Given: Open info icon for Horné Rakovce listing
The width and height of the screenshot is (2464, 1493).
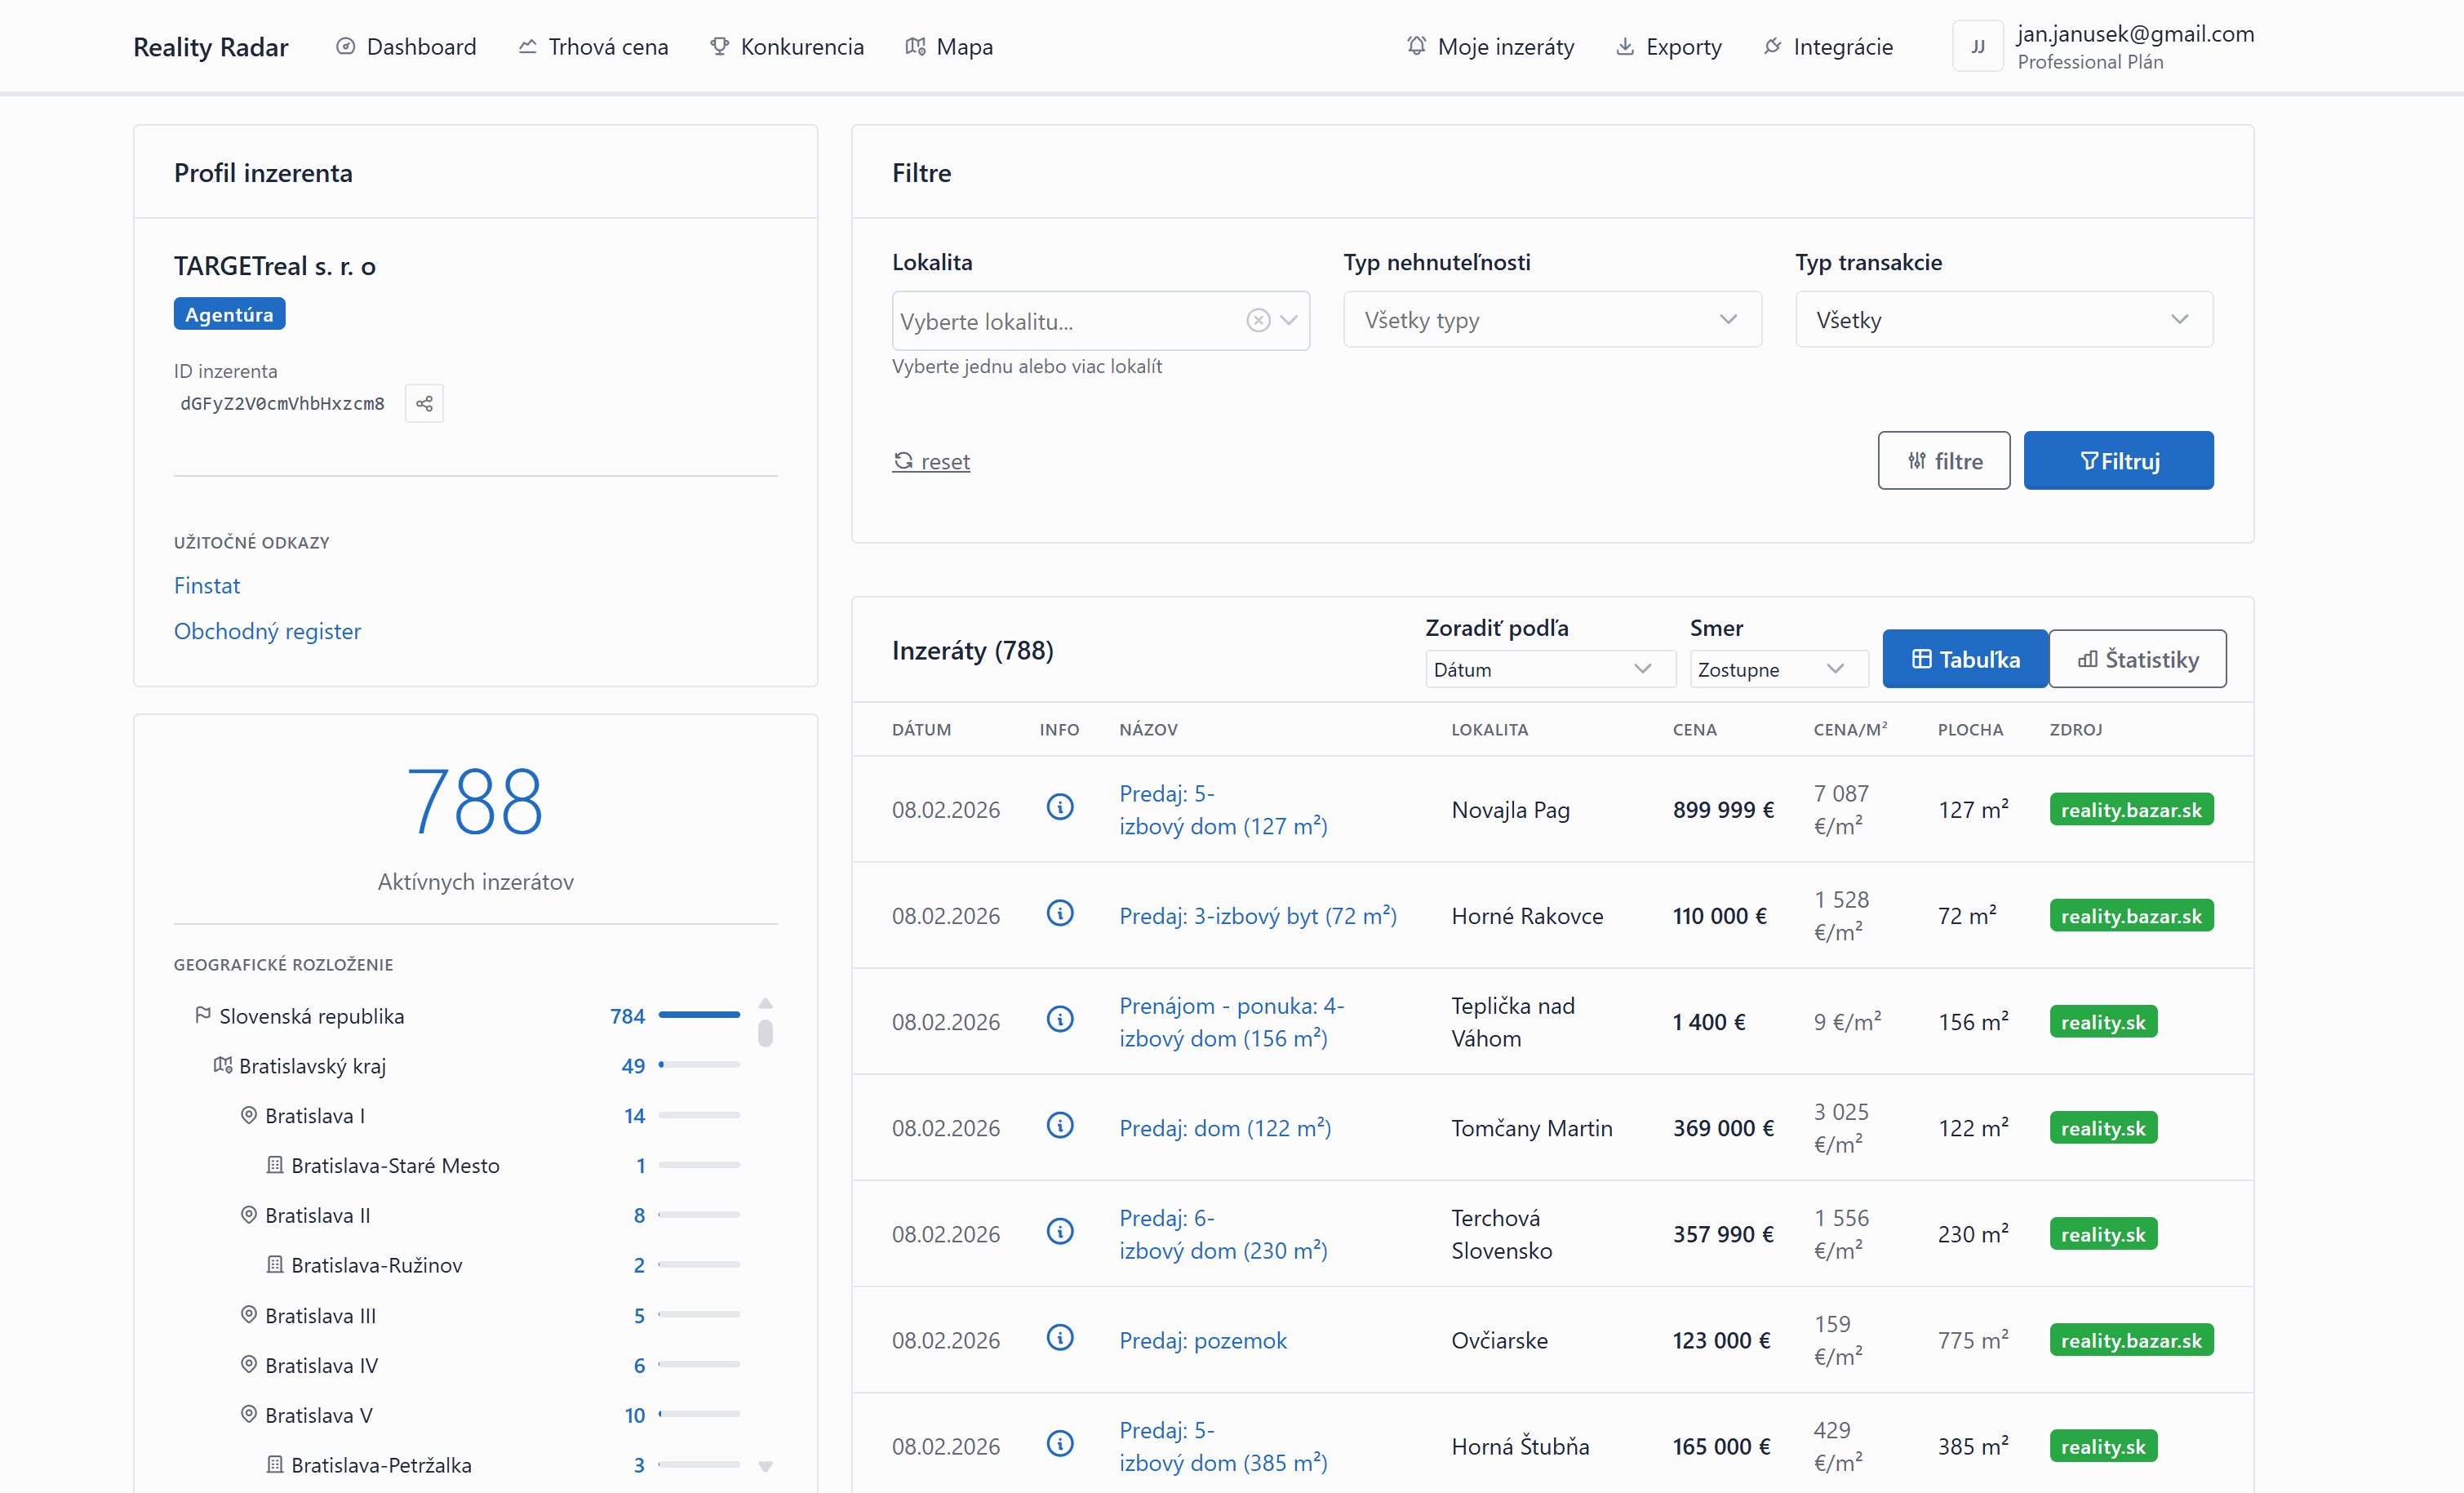Looking at the screenshot, I should tap(1060, 913).
